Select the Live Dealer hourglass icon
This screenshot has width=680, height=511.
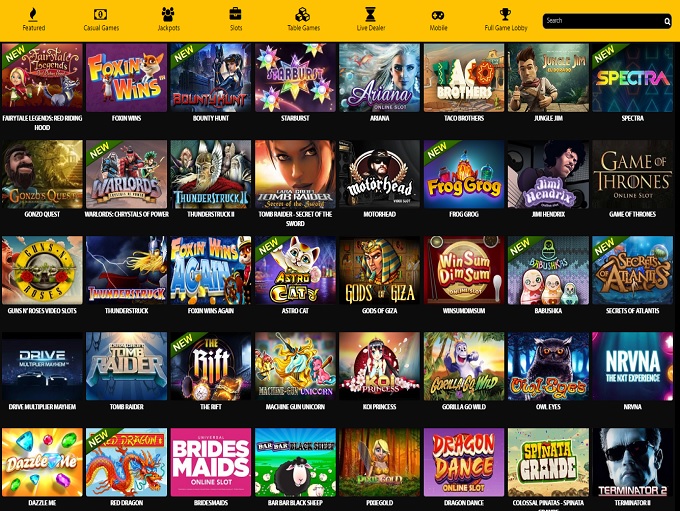pyautogui.click(x=370, y=14)
